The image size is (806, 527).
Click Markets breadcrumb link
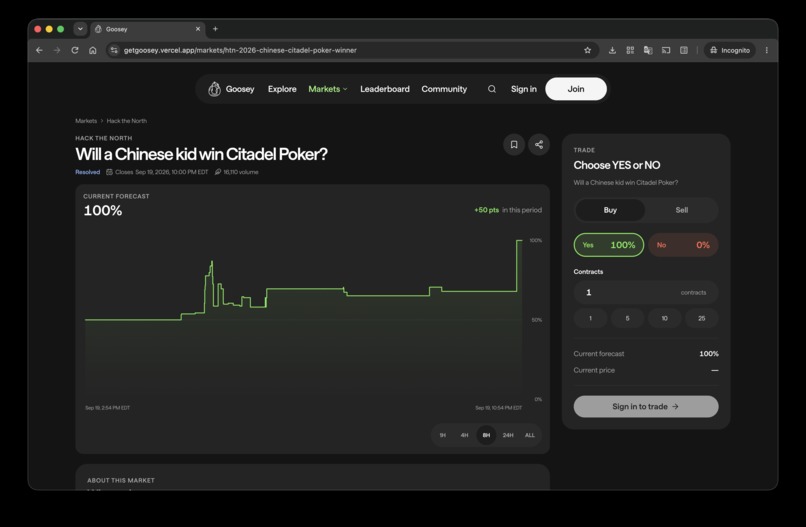point(86,121)
